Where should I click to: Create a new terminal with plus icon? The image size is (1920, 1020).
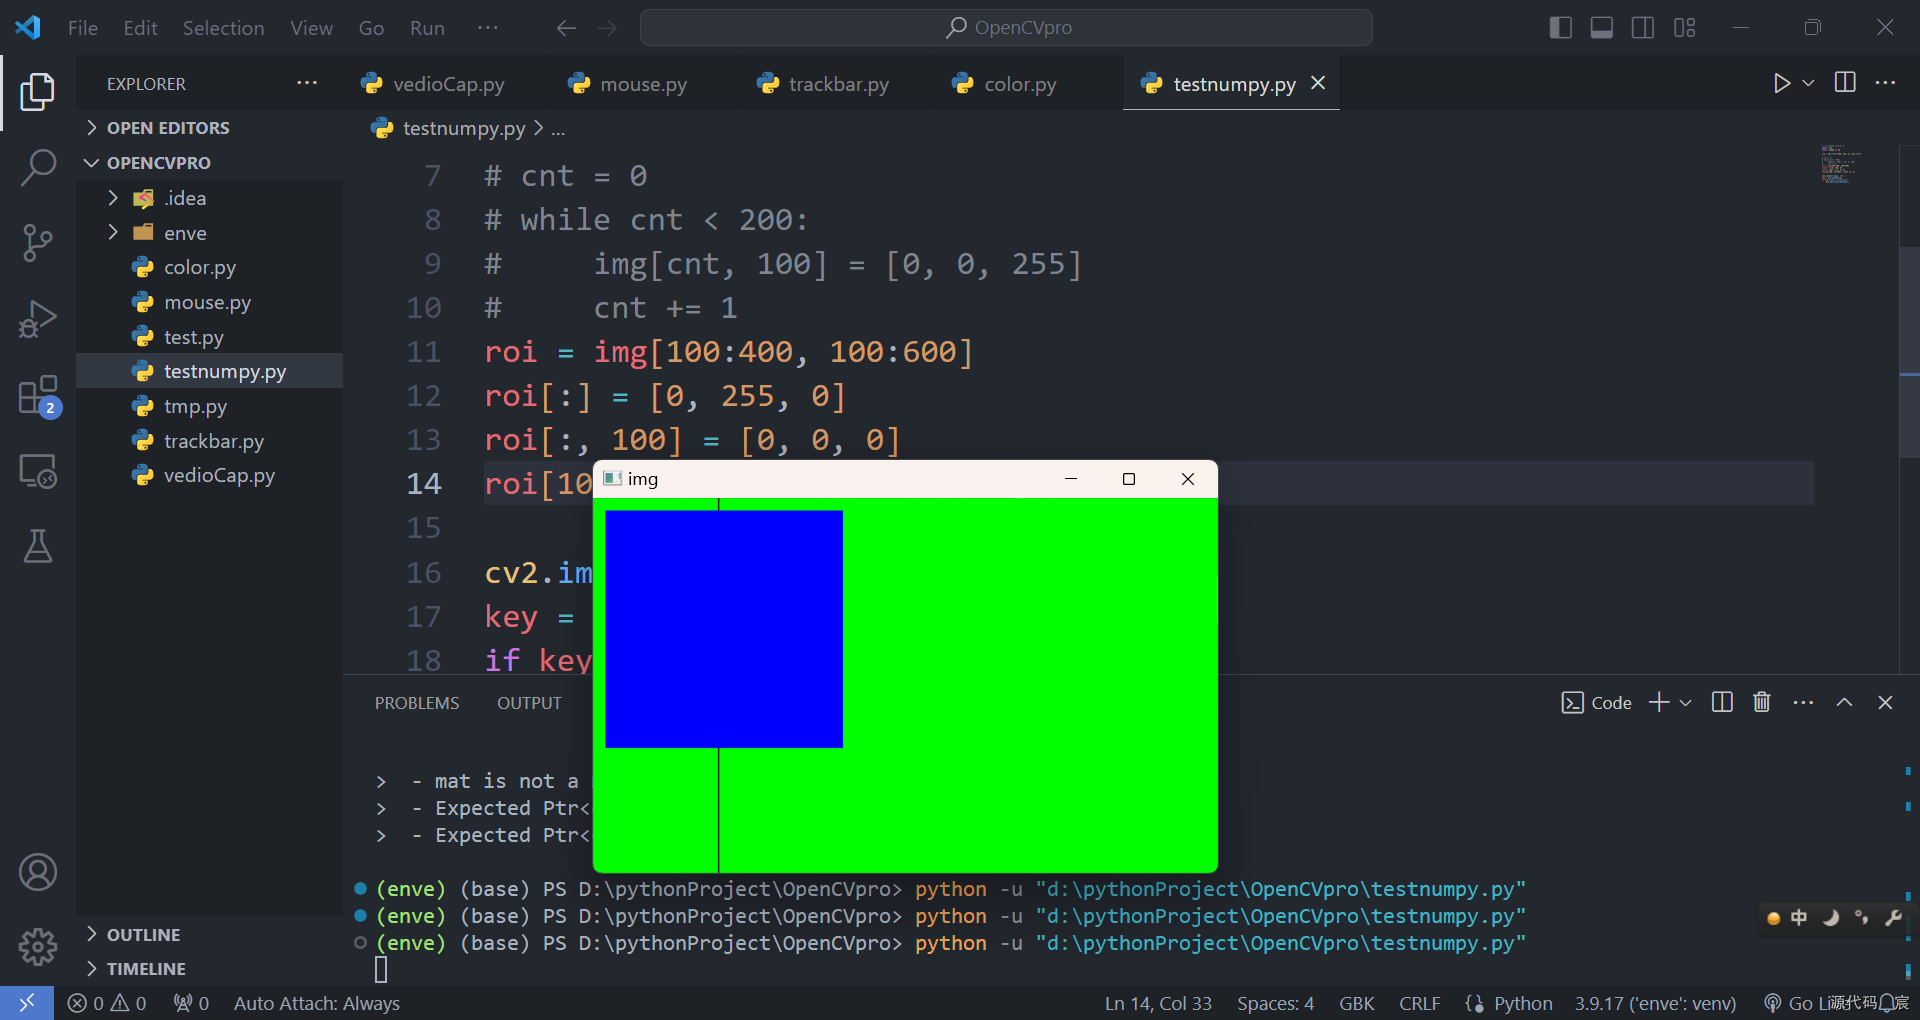[x=1659, y=703]
